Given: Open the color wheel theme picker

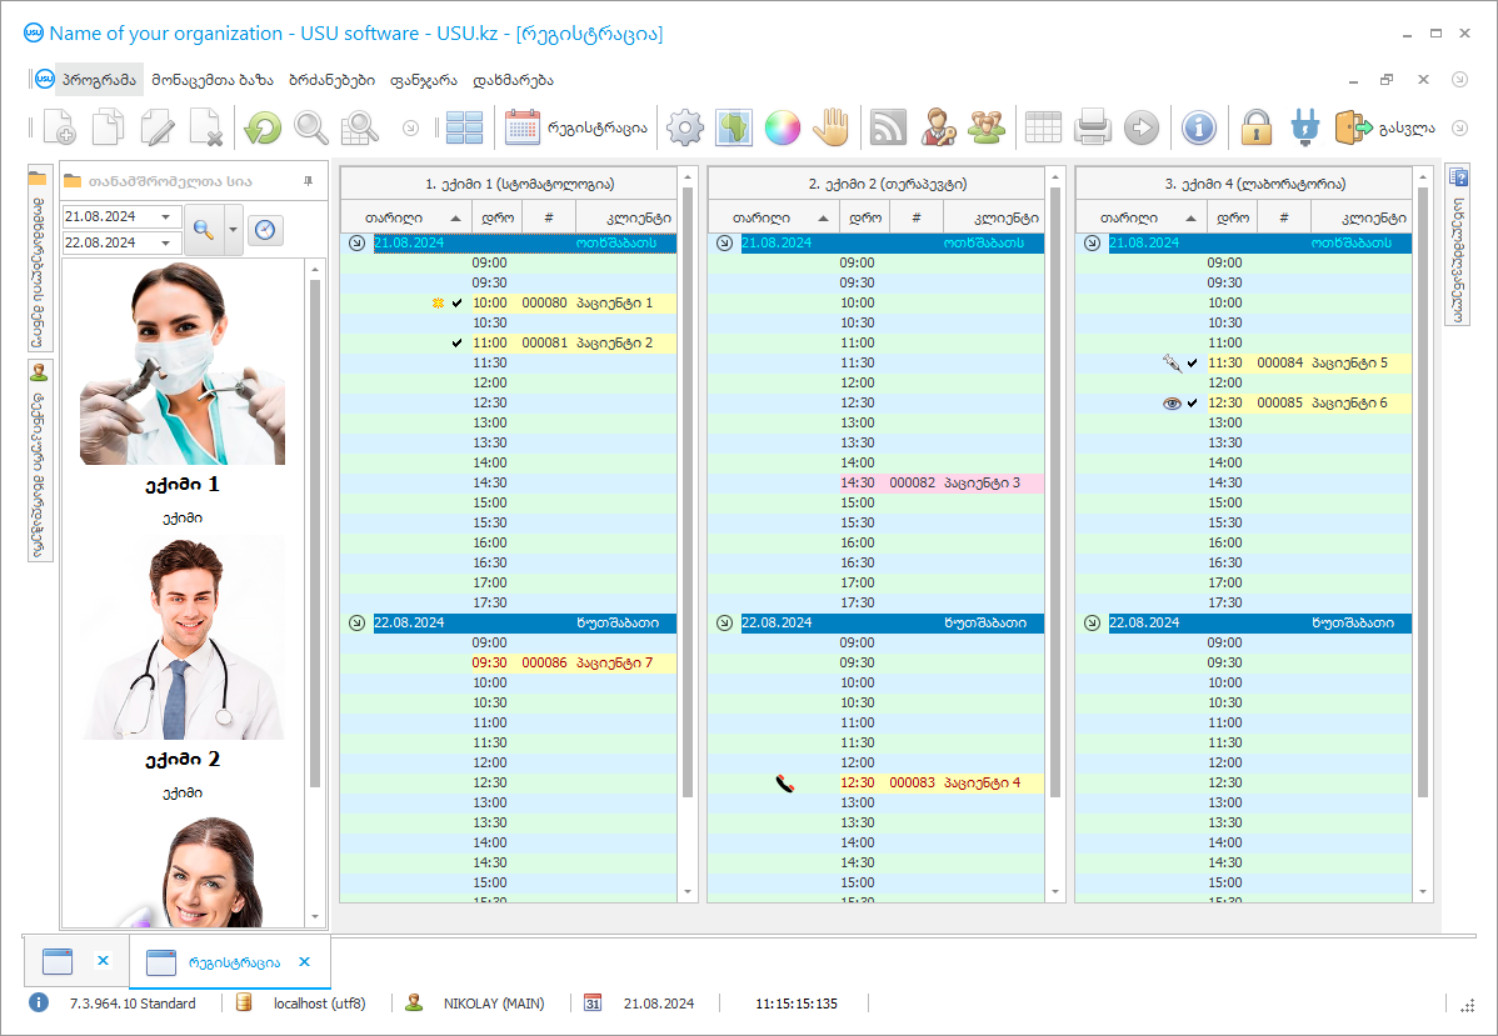Looking at the screenshot, I should pyautogui.click(x=782, y=127).
